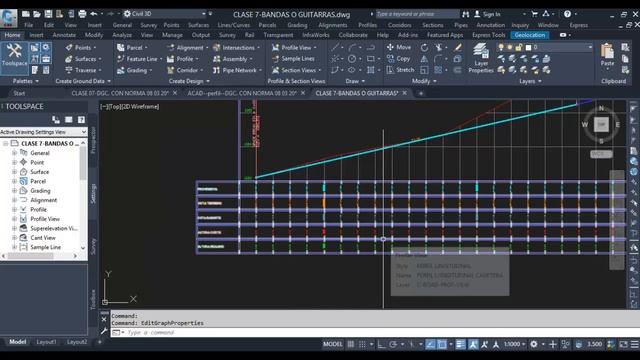Select the Copy tool
This screenshot has height=360, width=640.
[398, 59]
